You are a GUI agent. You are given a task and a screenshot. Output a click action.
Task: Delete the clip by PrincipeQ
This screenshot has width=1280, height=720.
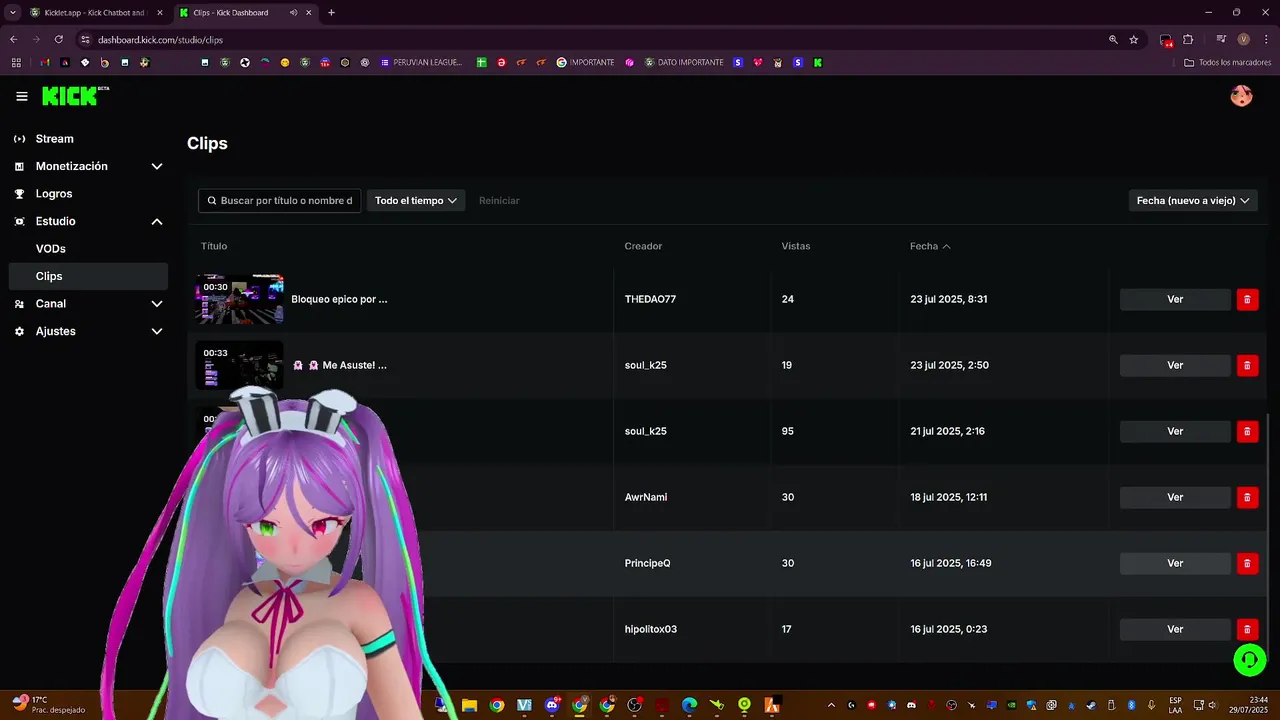(x=1247, y=563)
